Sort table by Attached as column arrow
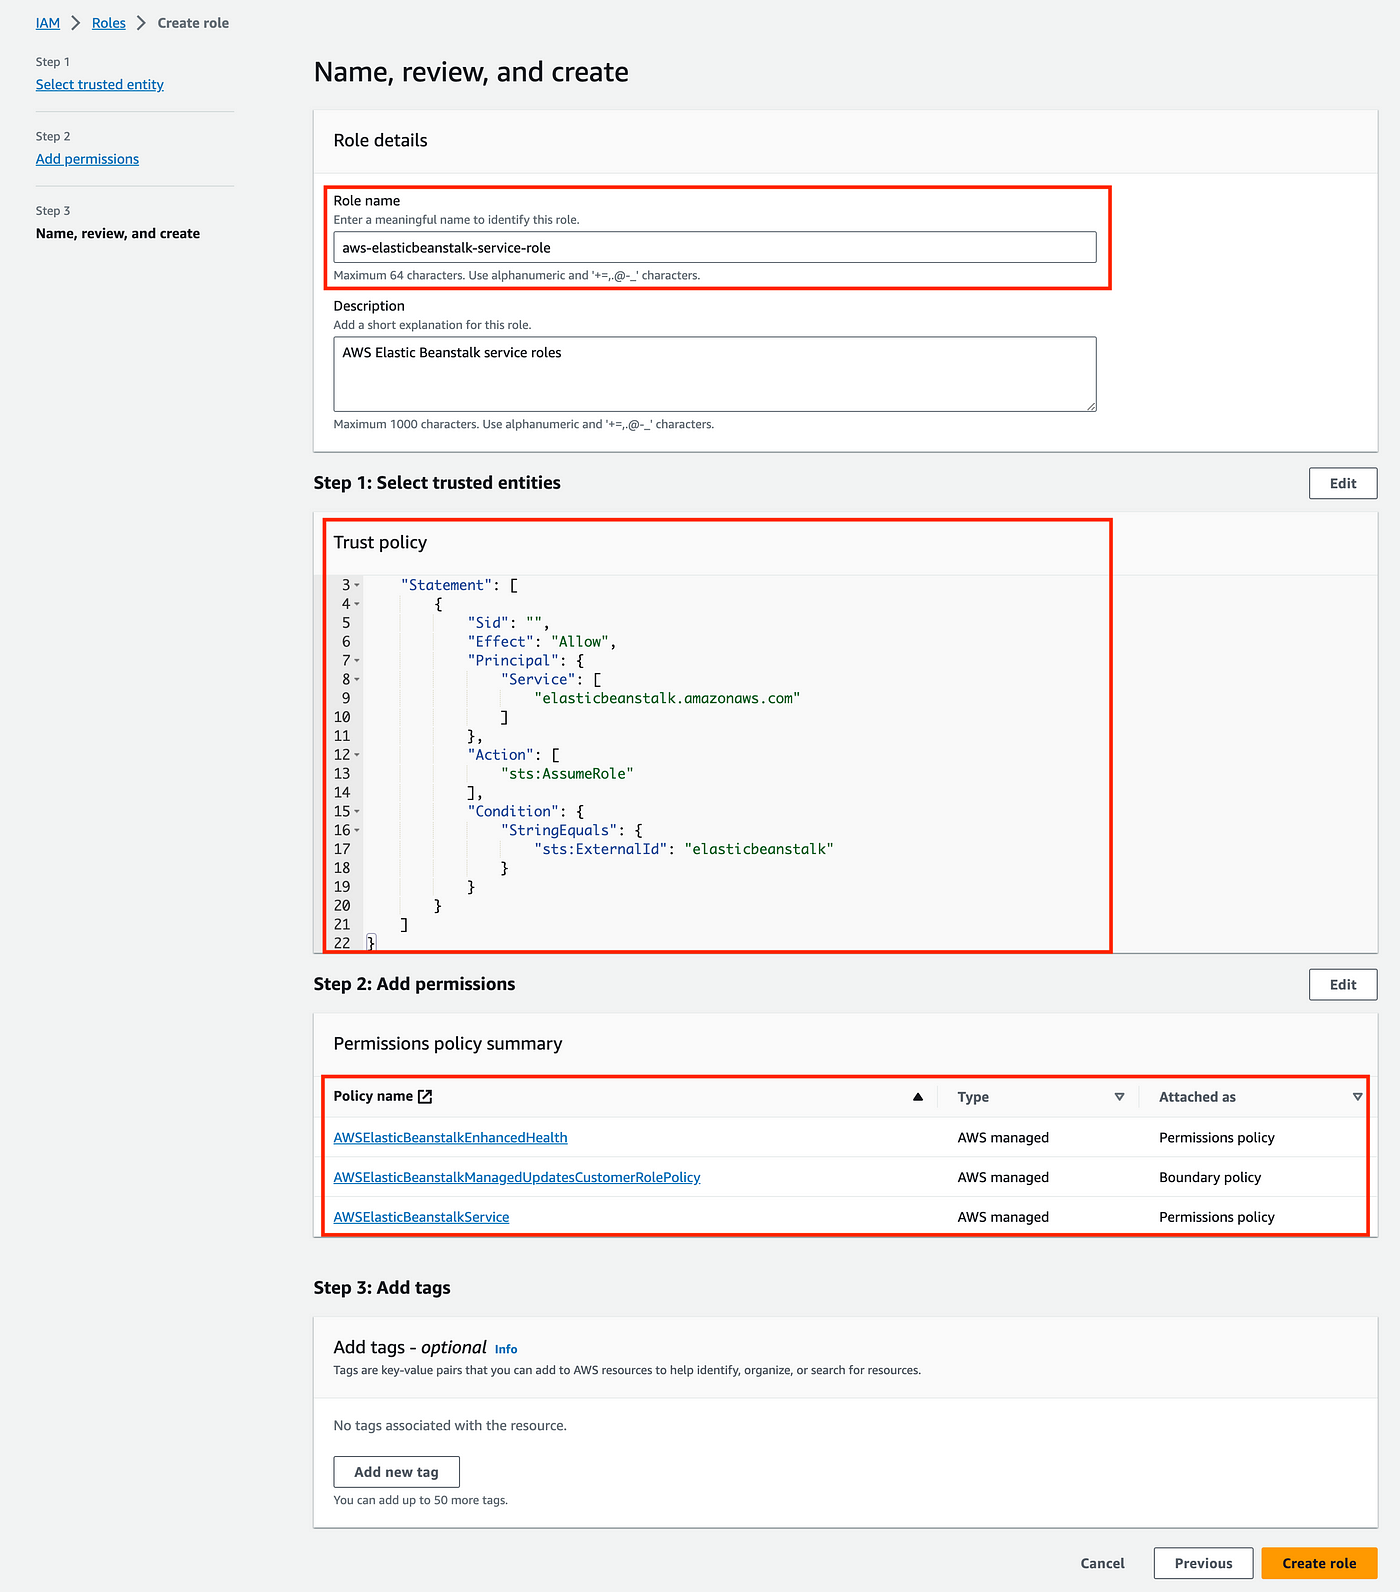The height and width of the screenshot is (1592, 1400). 1357,1097
